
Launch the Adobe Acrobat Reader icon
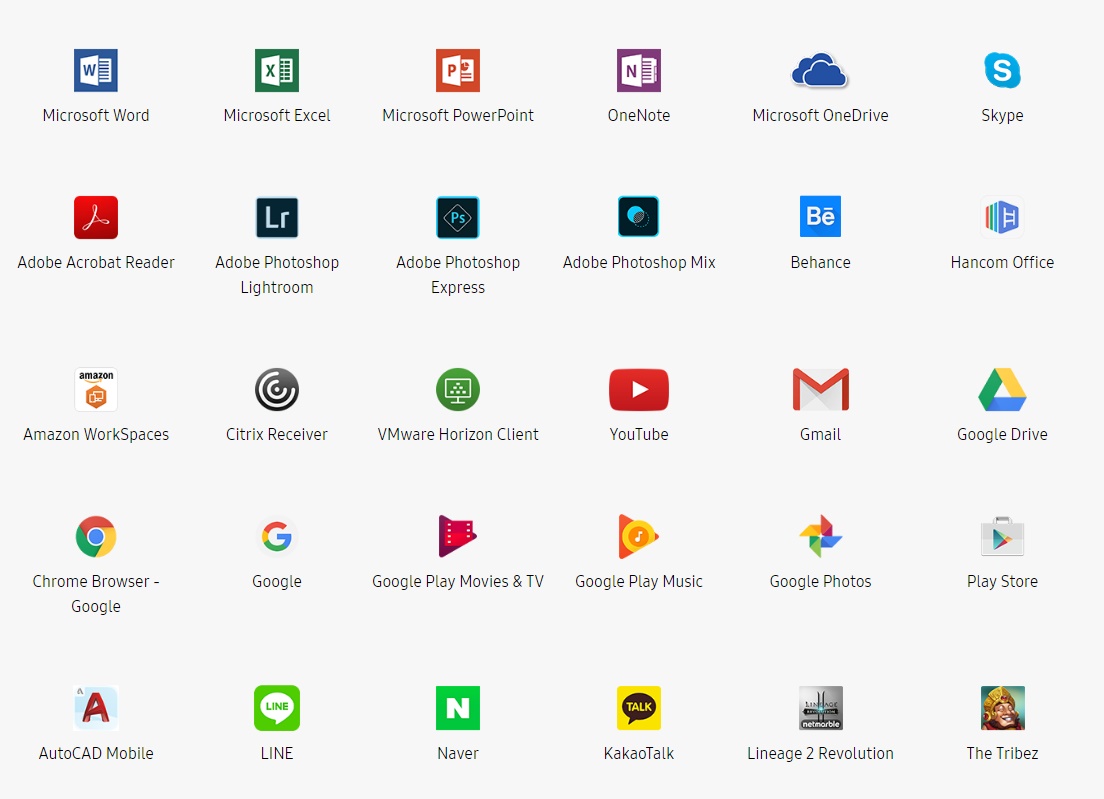96,218
